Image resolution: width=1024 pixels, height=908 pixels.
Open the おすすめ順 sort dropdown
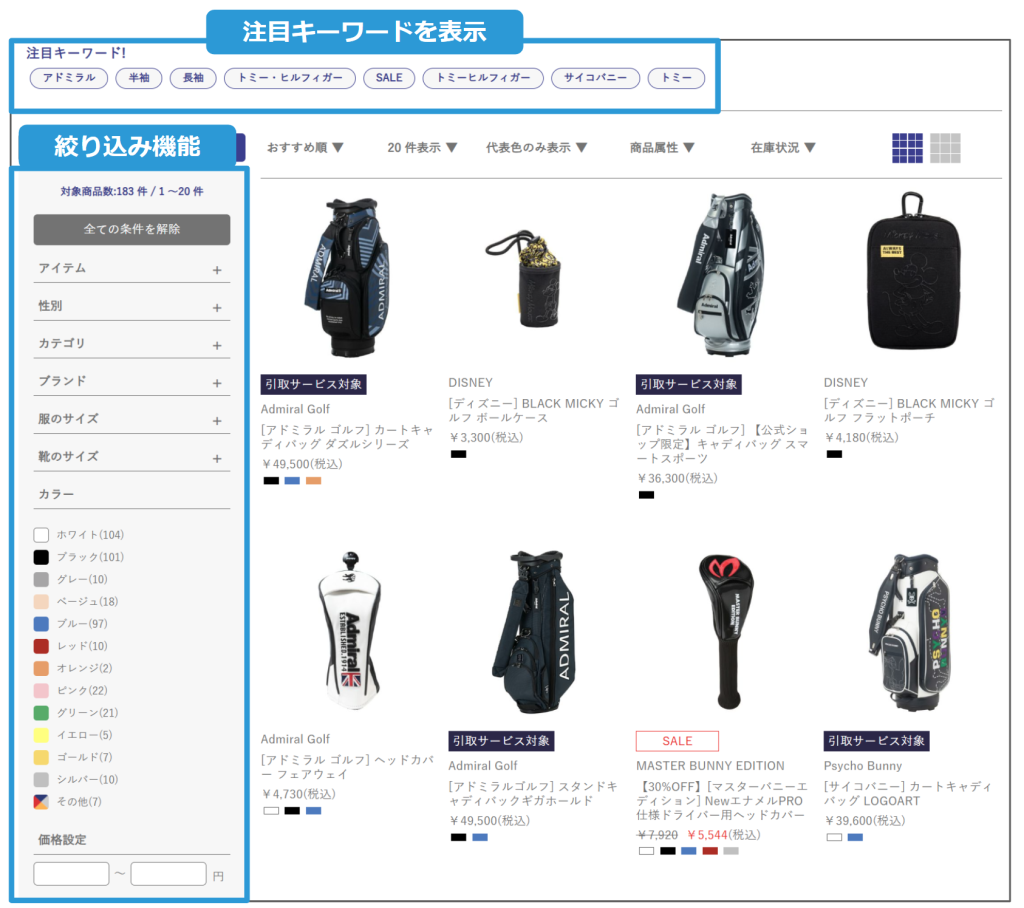(305, 148)
